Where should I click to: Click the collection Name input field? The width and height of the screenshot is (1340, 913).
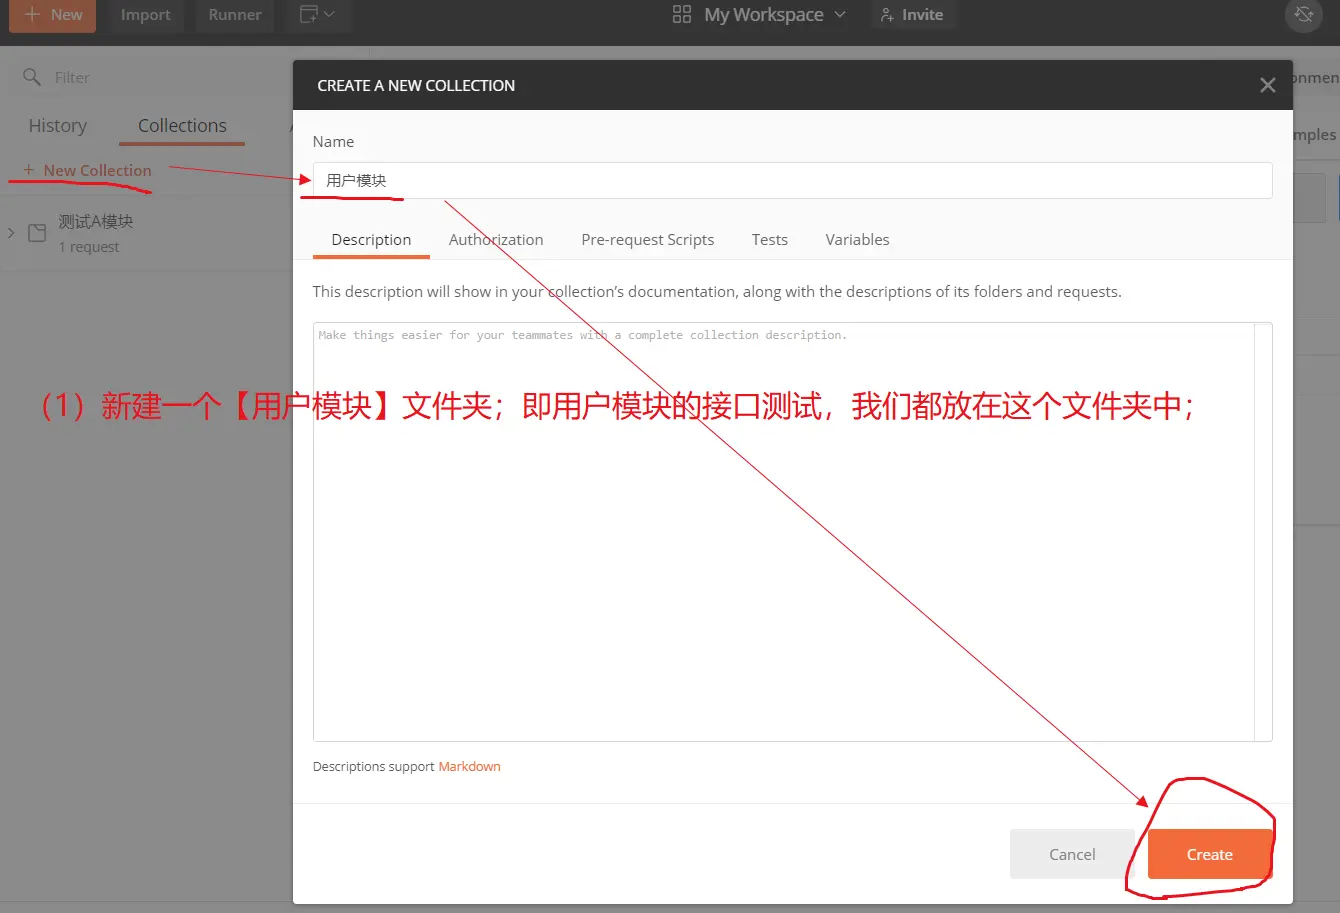click(792, 181)
